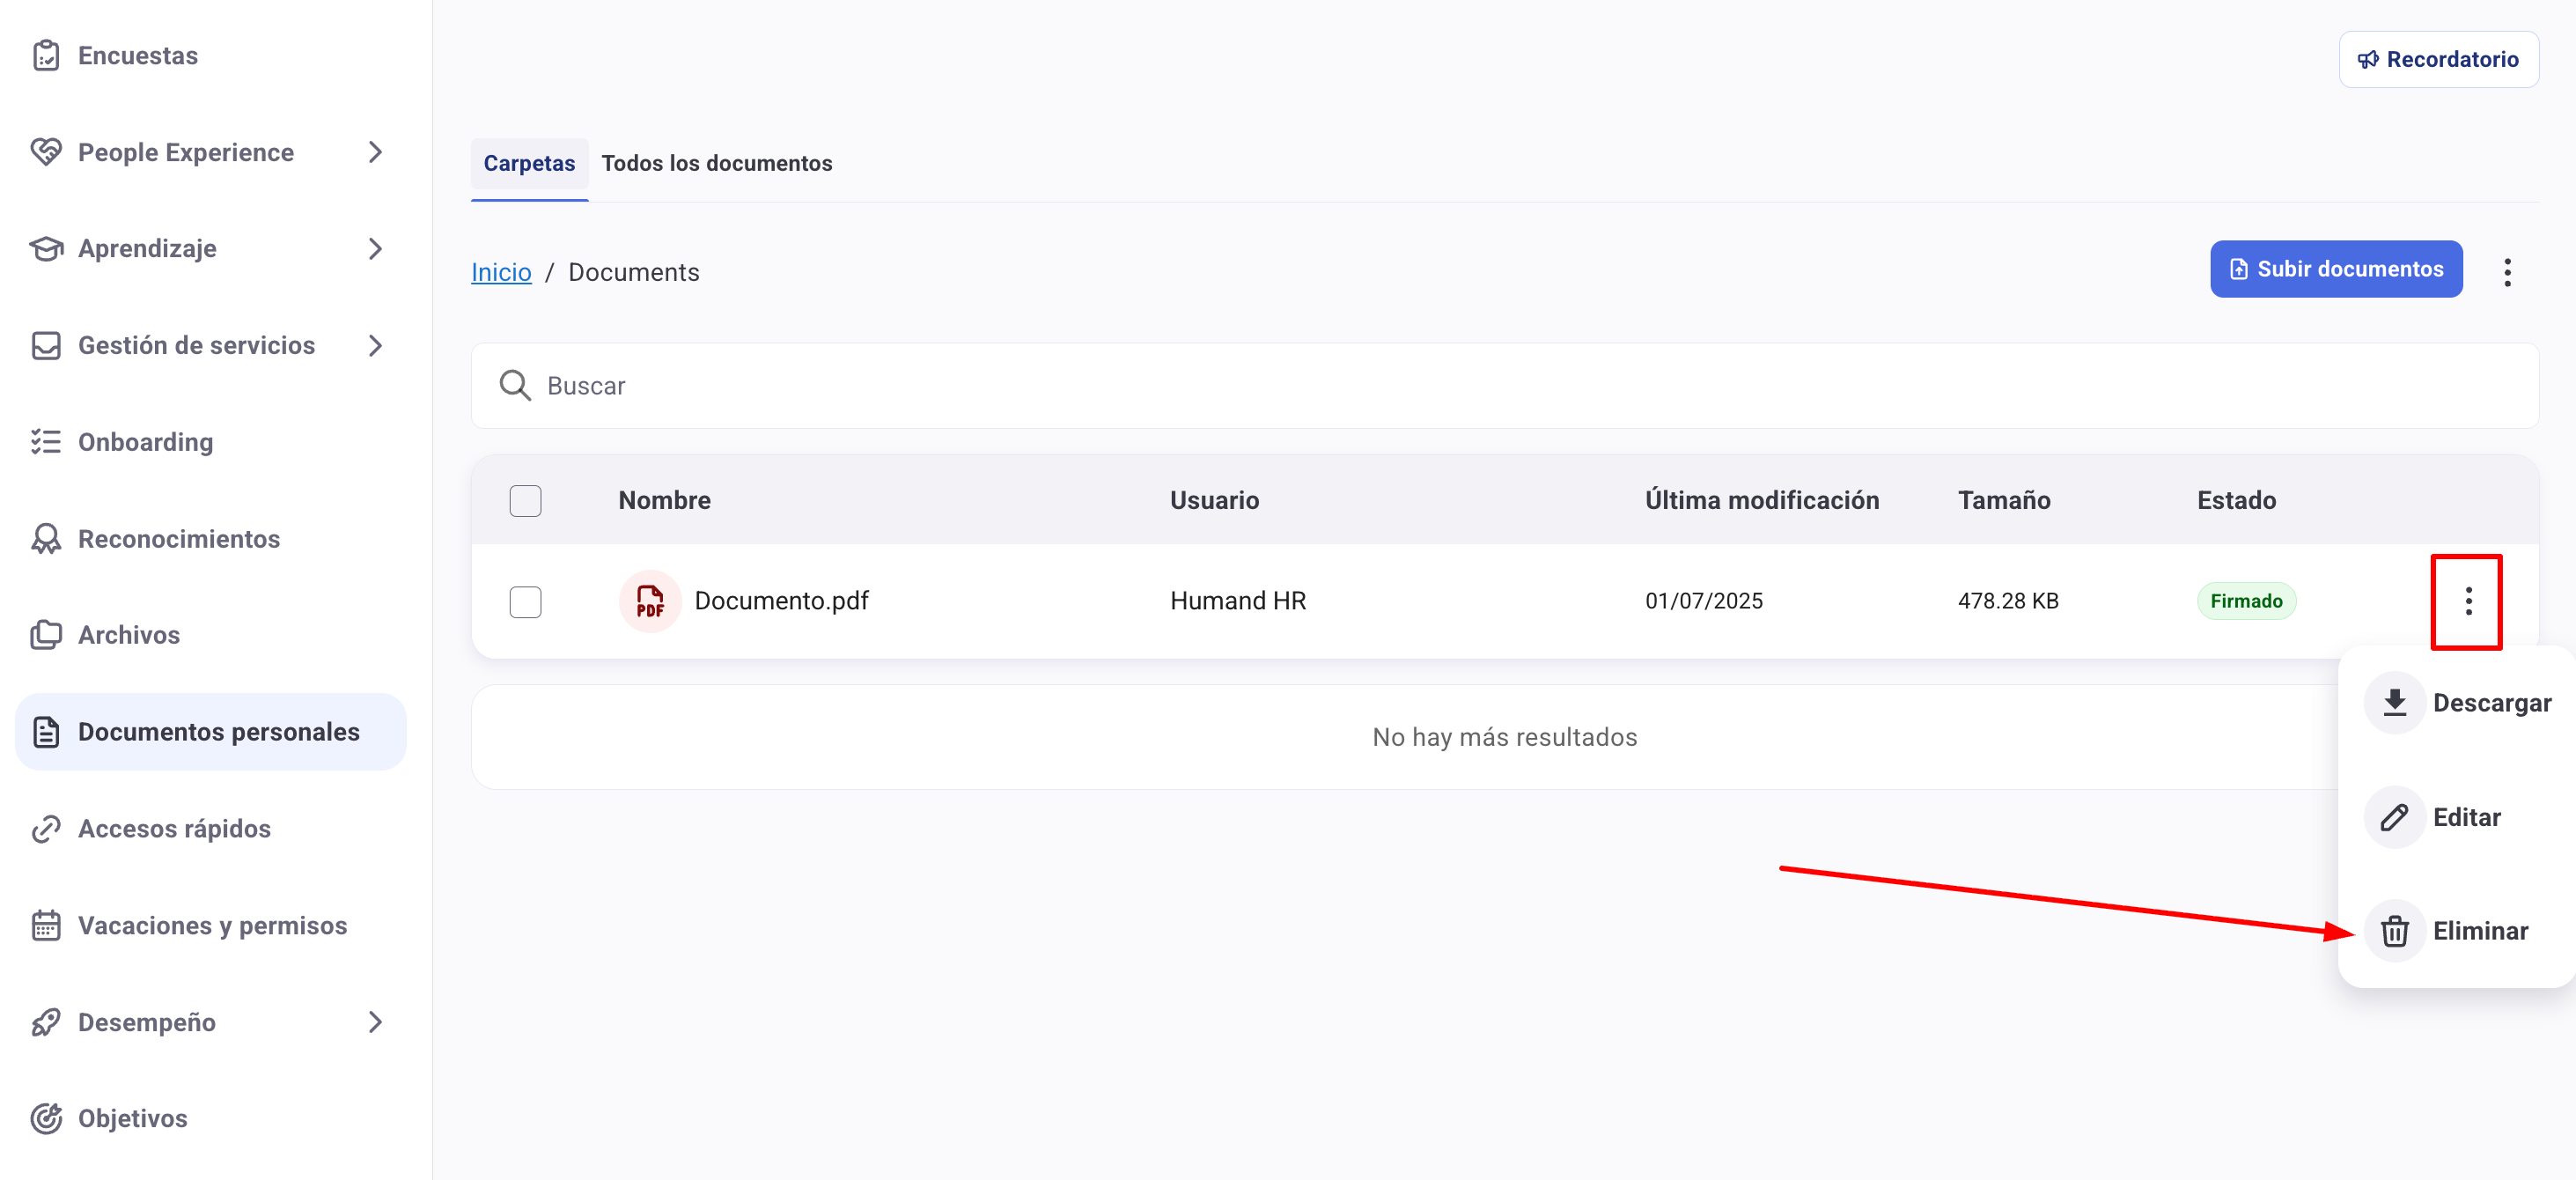This screenshot has height=1180, width=2576.
Task: Switch to the Todos los documentos tab
Action: (x=716, y=163)
